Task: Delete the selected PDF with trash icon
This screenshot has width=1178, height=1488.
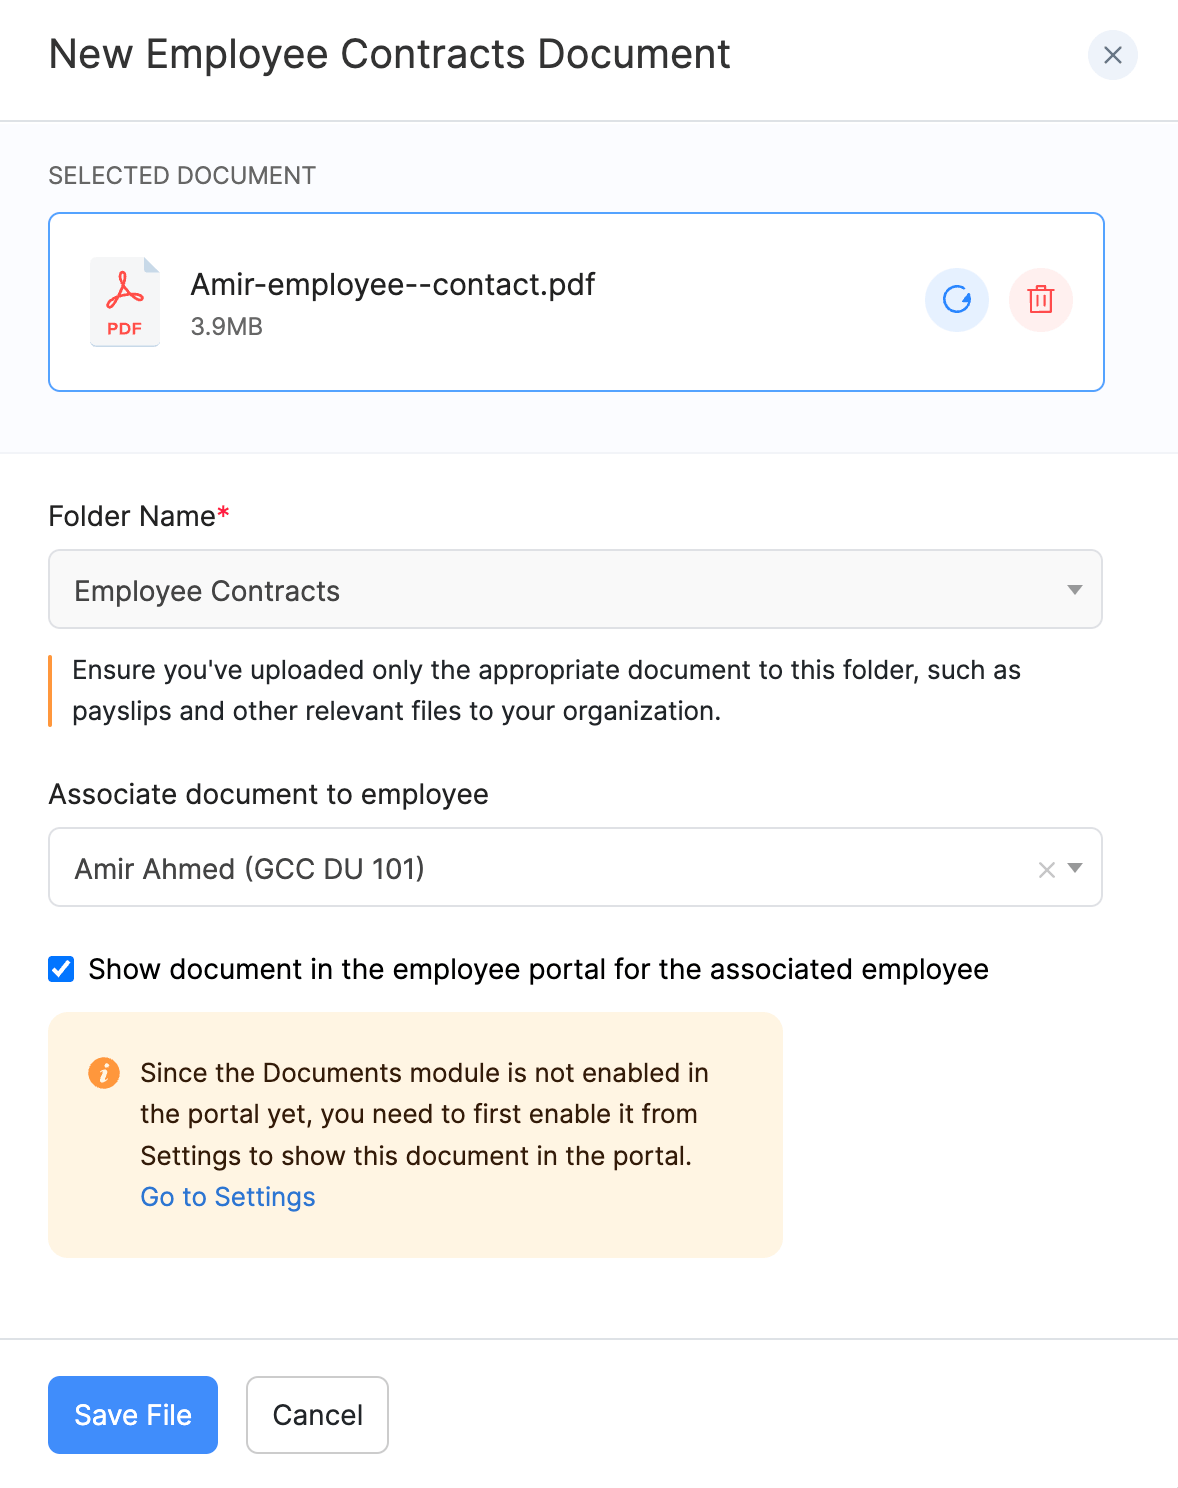Action: (x=1040, y=300)
